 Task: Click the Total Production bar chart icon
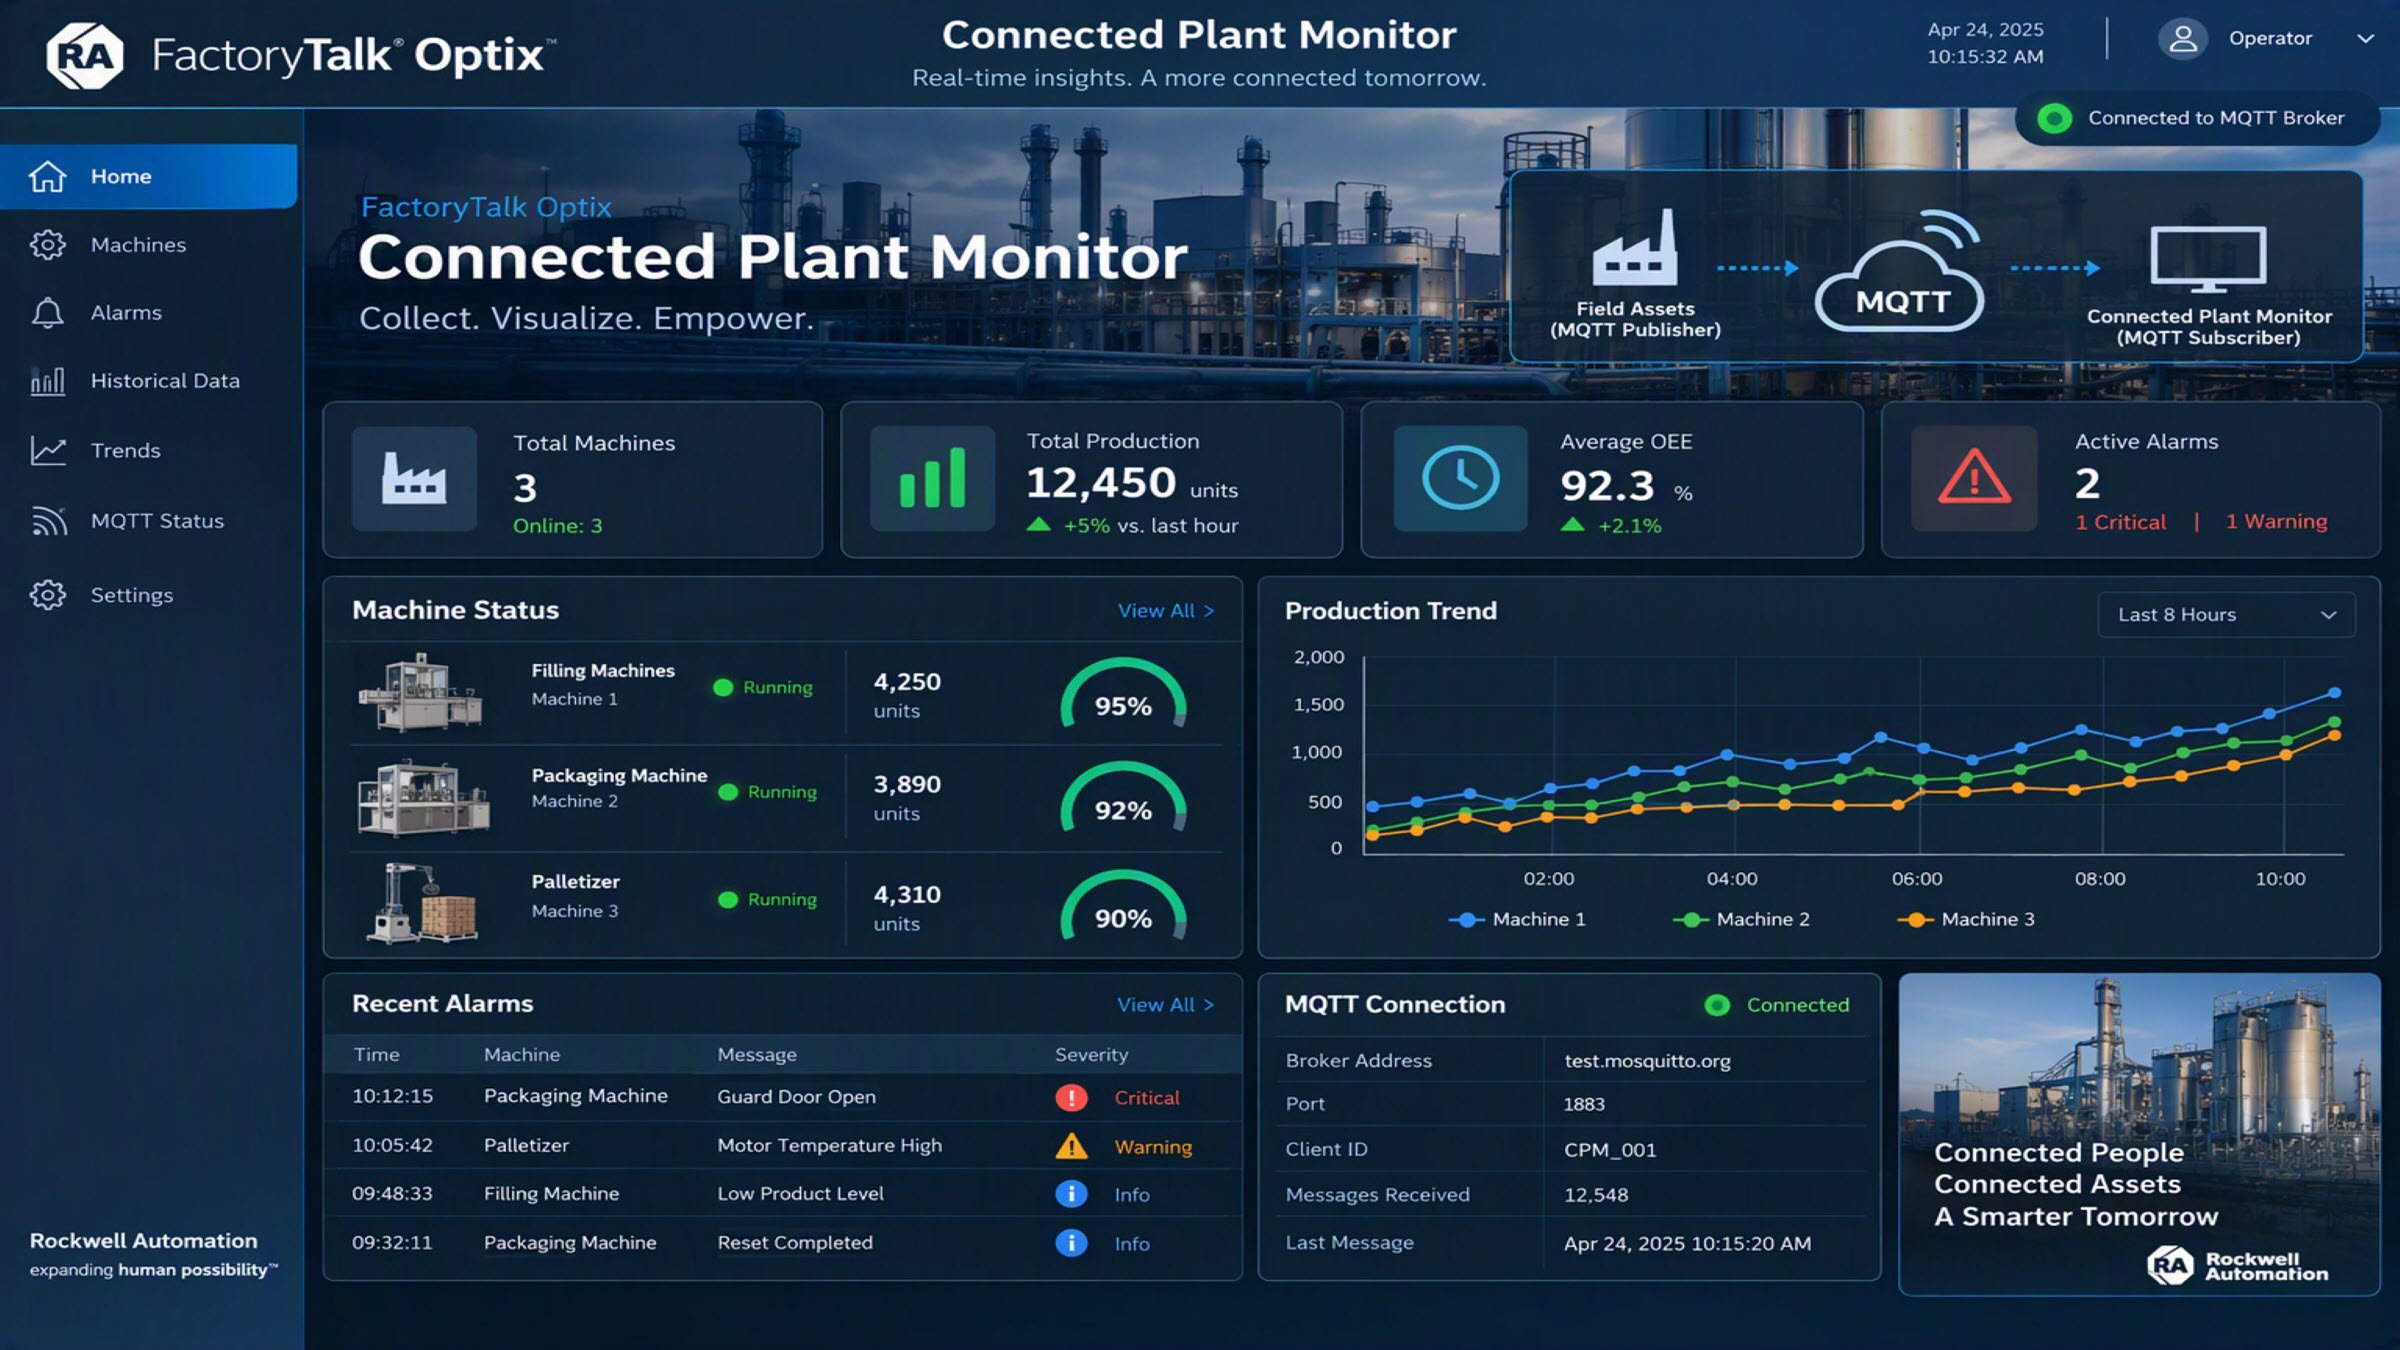pyautogui.click(x=932, y=478)
